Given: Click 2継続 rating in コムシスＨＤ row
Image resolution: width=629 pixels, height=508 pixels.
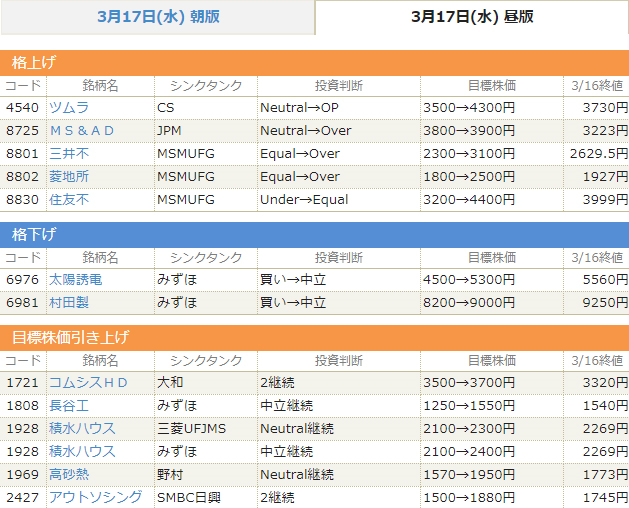Looking at the screenshot, I should point(339,383).
